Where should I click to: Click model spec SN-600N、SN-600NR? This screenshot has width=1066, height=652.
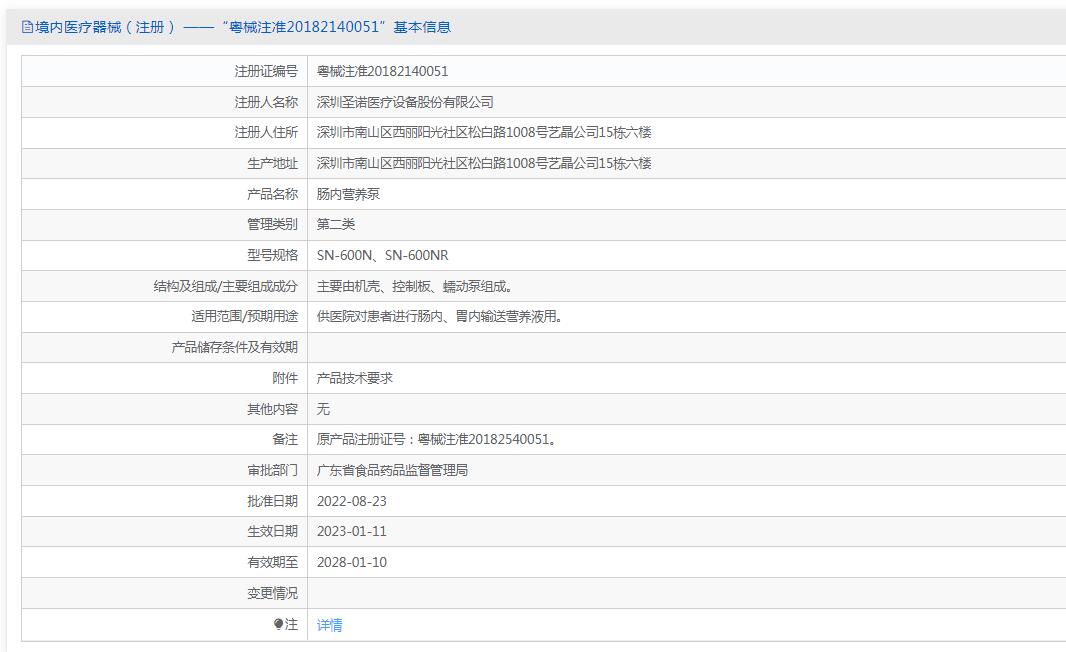pos(383,256)
